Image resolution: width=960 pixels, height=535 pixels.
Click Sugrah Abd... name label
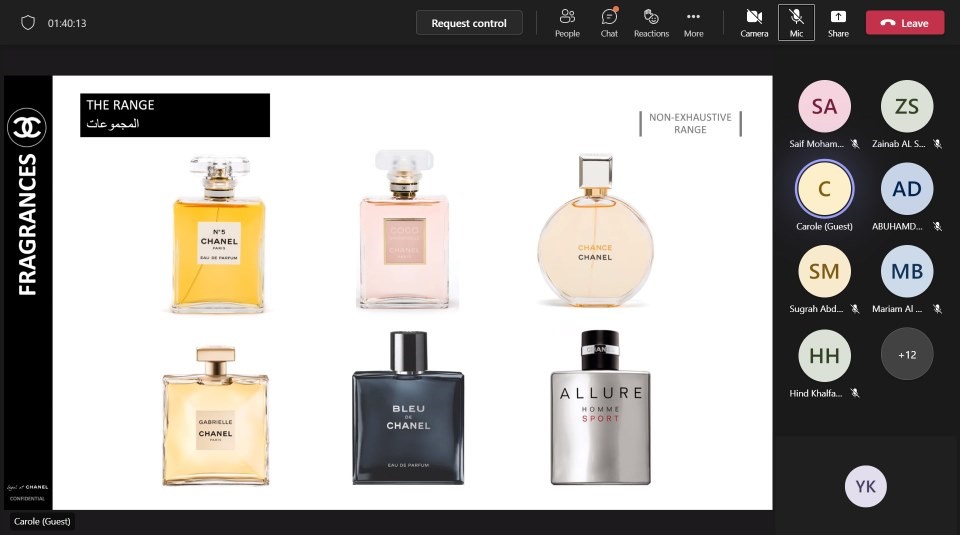click(x=816, y=309)
